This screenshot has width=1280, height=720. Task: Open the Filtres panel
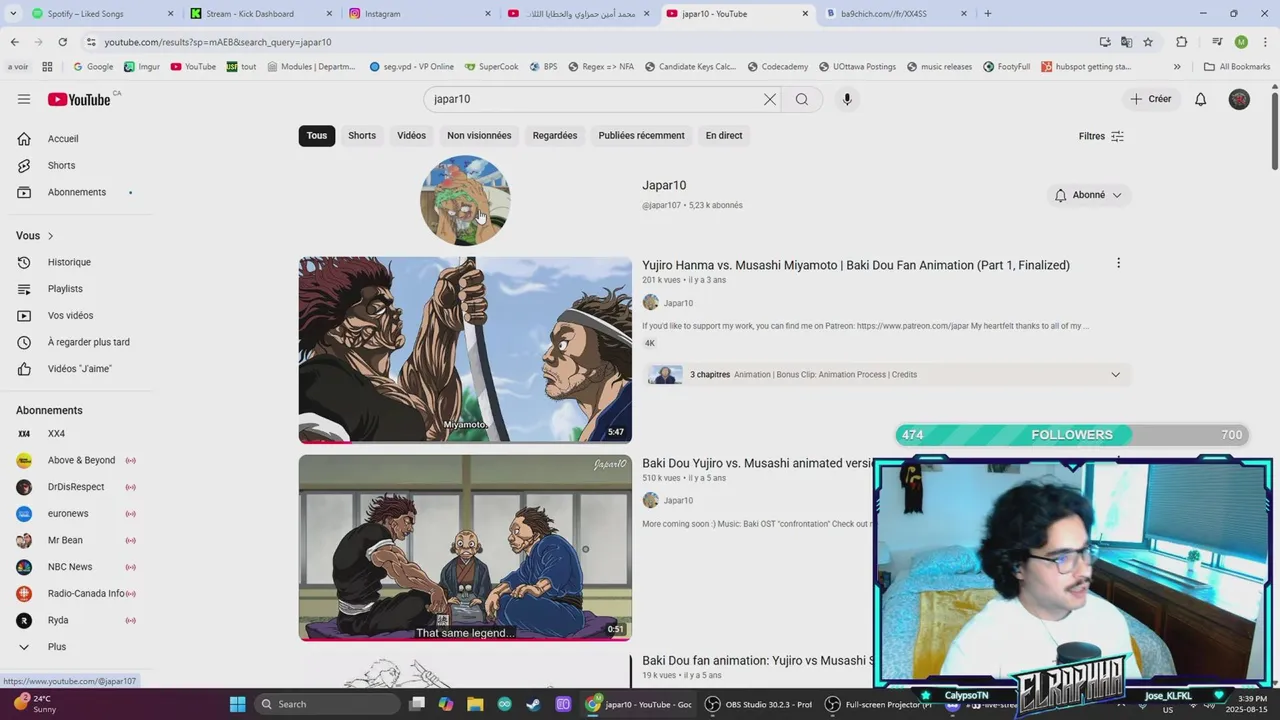point(1101,136)
